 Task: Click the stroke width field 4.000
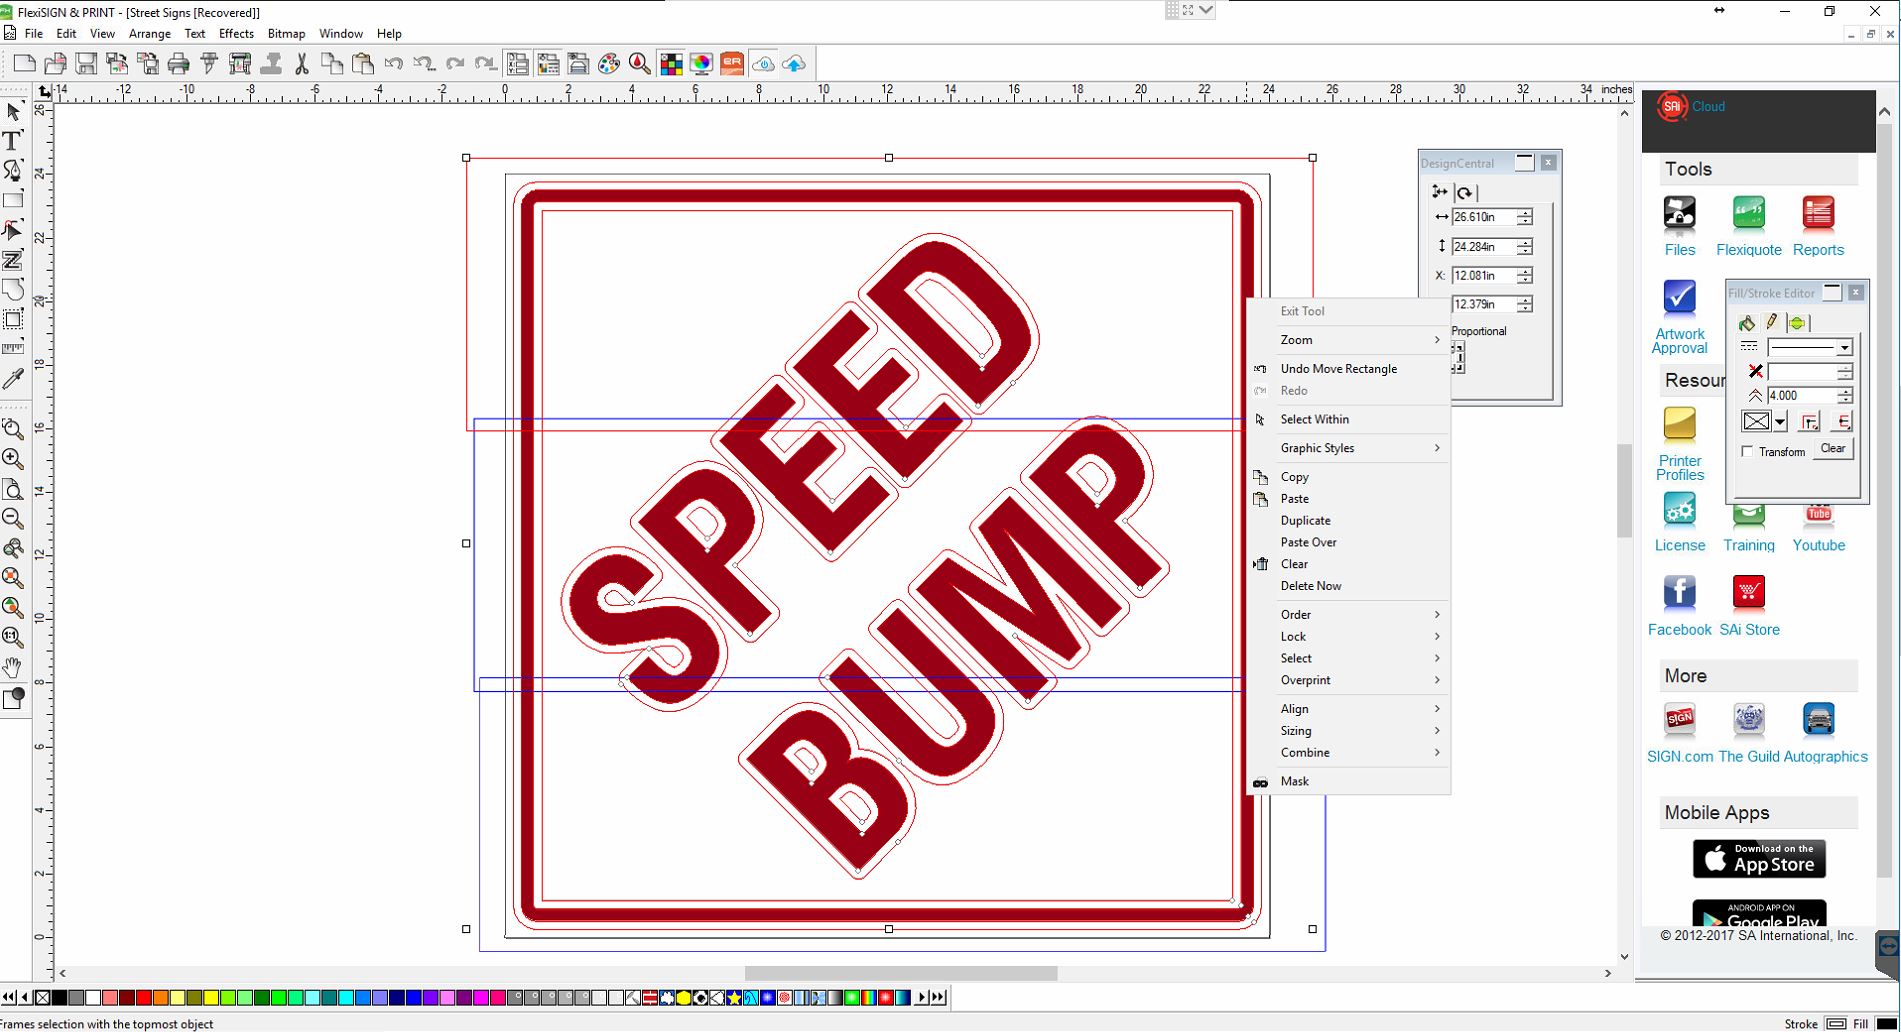pos(1802,396)
